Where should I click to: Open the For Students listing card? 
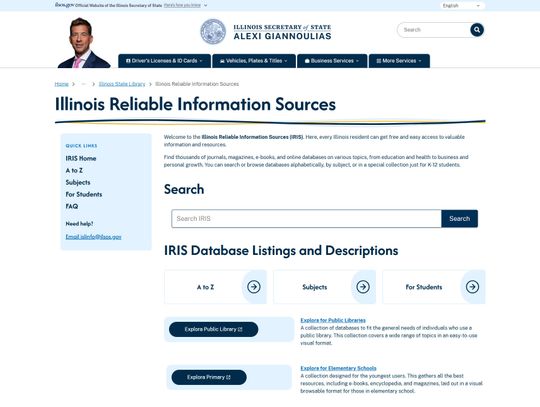tap(434, 287)
